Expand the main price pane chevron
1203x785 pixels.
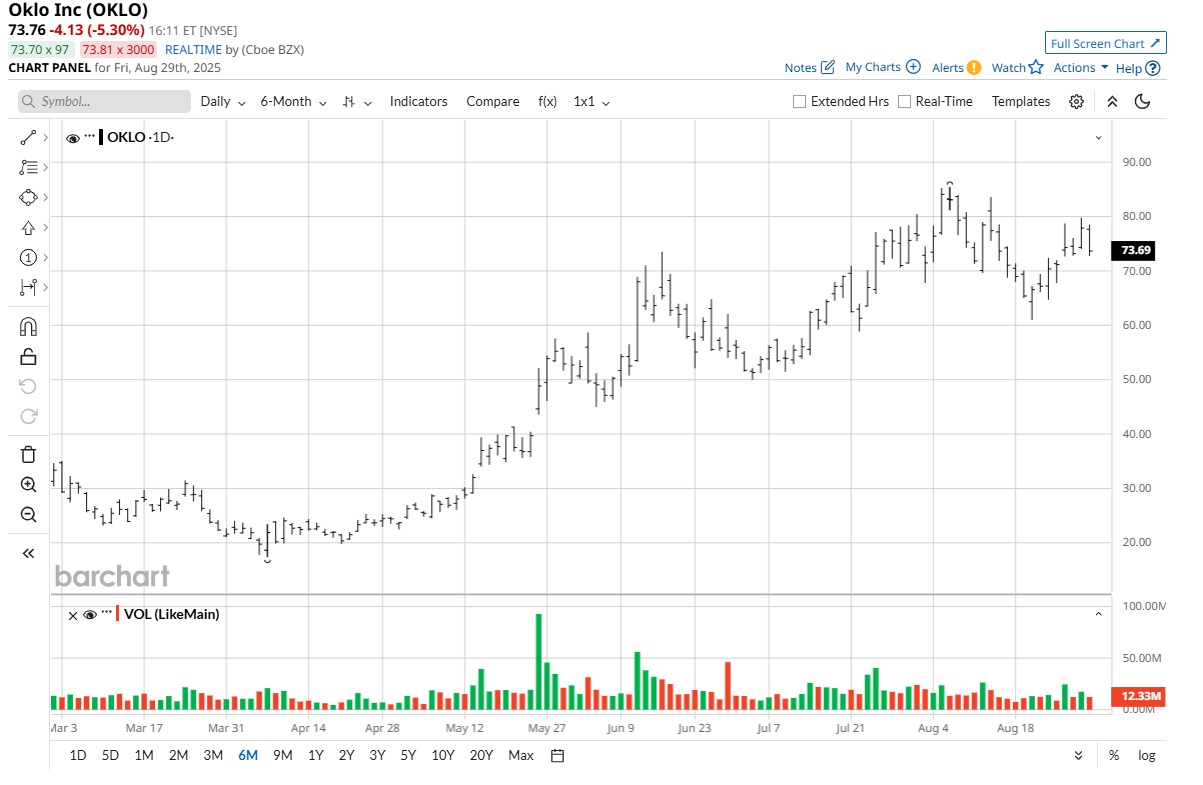[1098, 137]
